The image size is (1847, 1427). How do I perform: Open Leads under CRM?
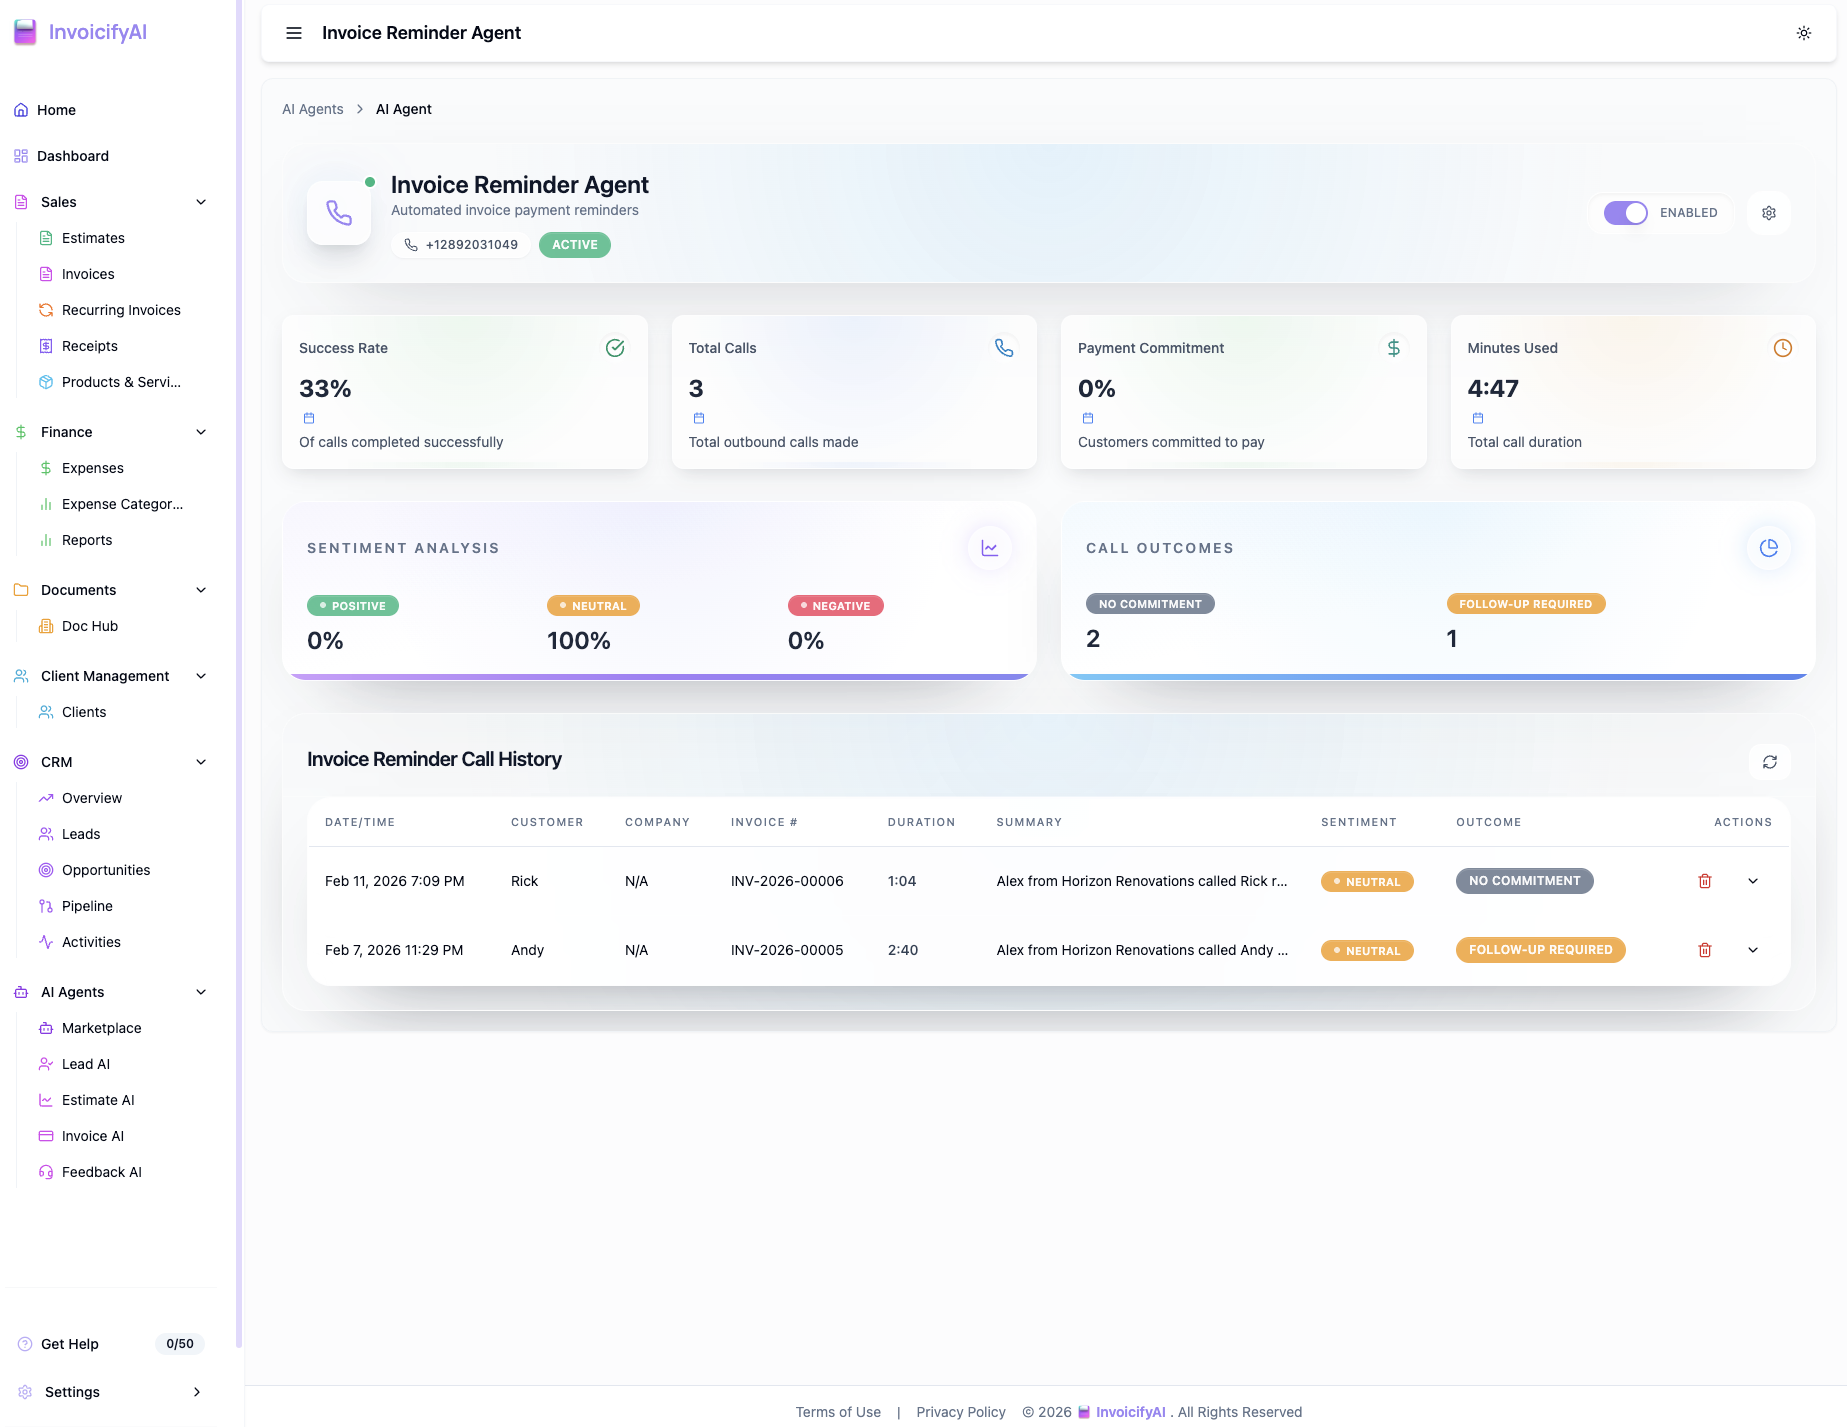point(81,834)
